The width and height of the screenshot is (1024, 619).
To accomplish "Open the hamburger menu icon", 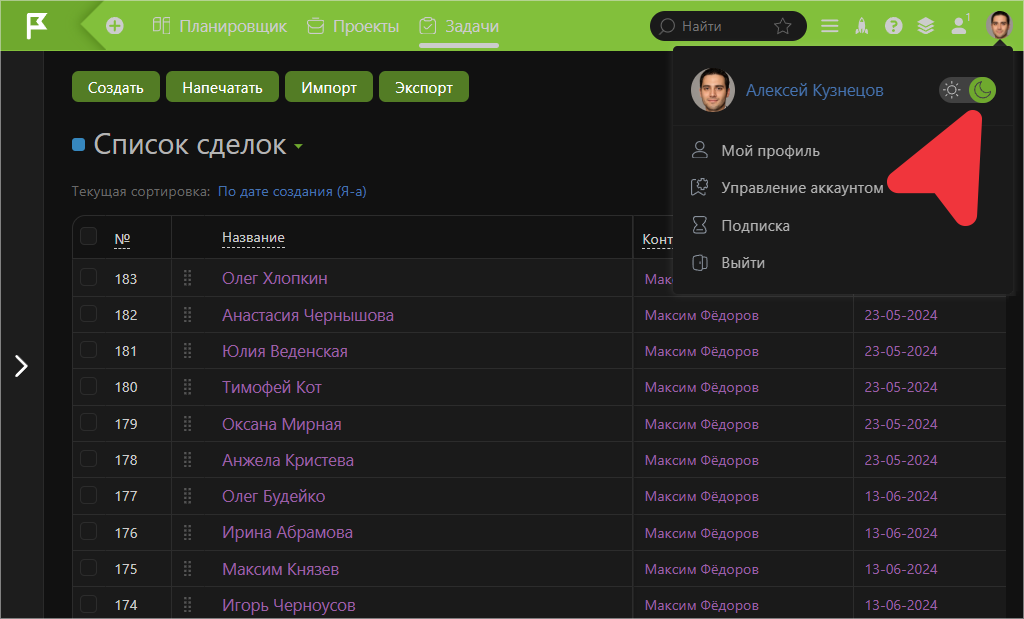I will (x=829, y=26).
